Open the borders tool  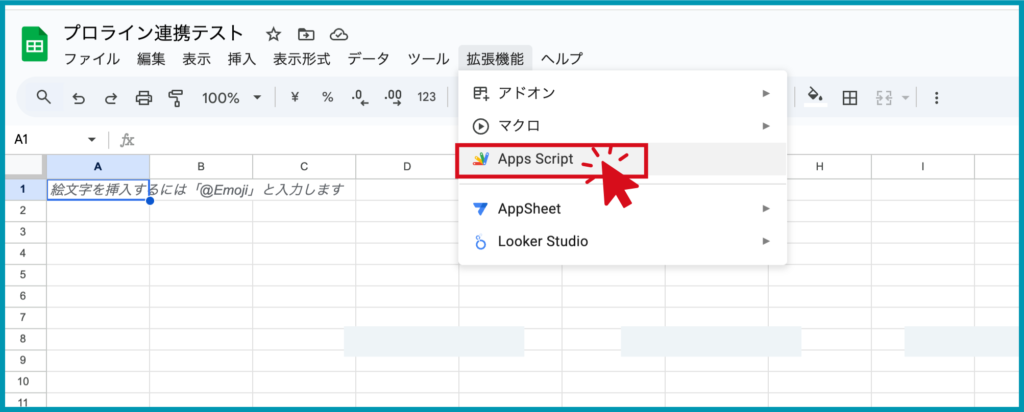click(x=850, y=98)
